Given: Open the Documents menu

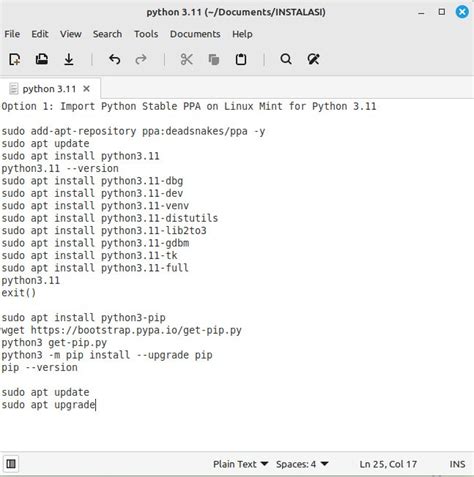Looking at the screenshot, I should coord(195,34).
